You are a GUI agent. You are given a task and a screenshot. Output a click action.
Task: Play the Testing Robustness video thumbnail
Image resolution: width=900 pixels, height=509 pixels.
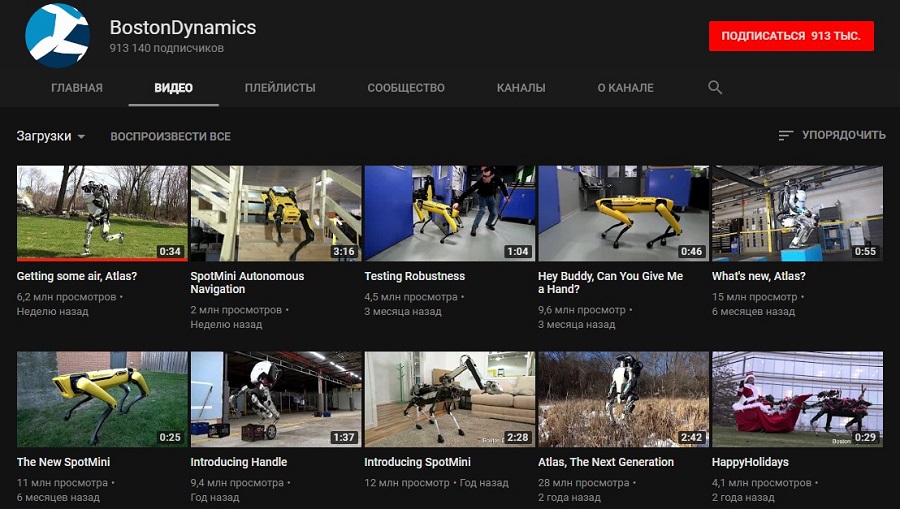(x=450, y=213)
